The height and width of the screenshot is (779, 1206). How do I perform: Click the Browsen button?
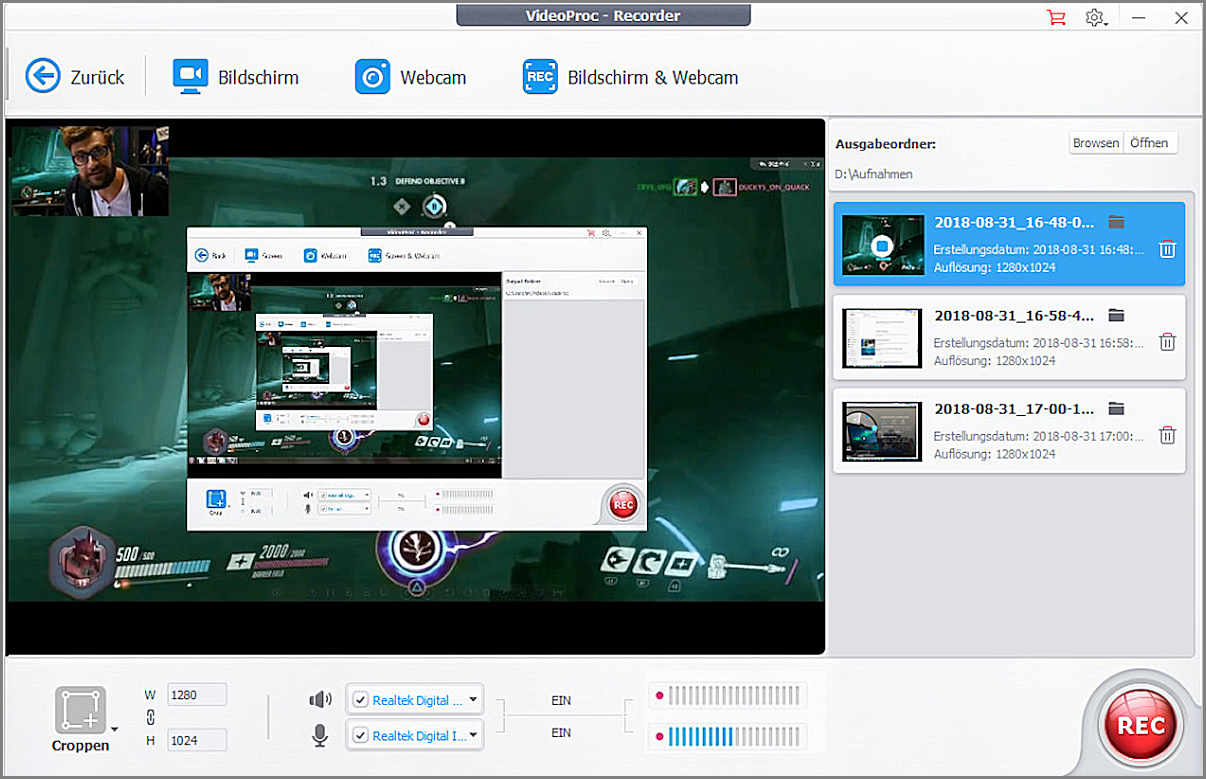(1096, 143)
